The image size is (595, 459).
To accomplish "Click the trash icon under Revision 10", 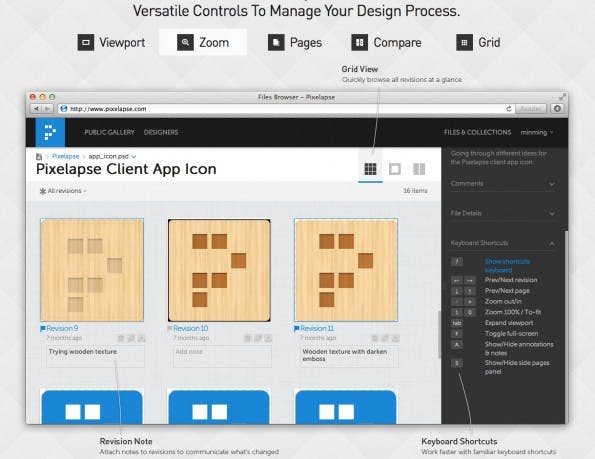I will (248, 338).
